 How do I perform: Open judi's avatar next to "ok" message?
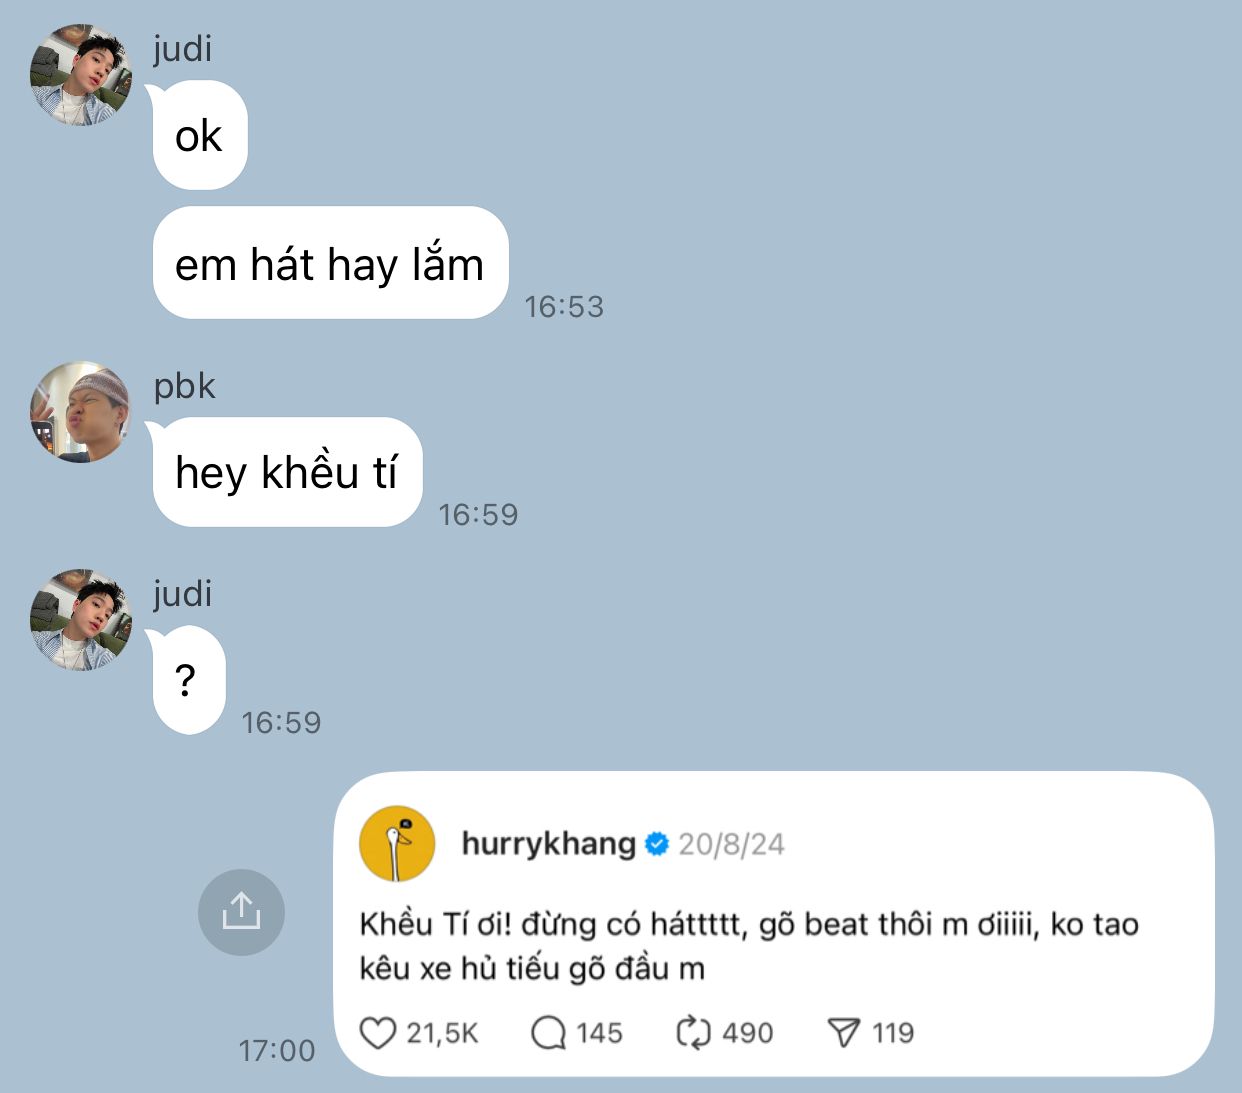[81, 75]
